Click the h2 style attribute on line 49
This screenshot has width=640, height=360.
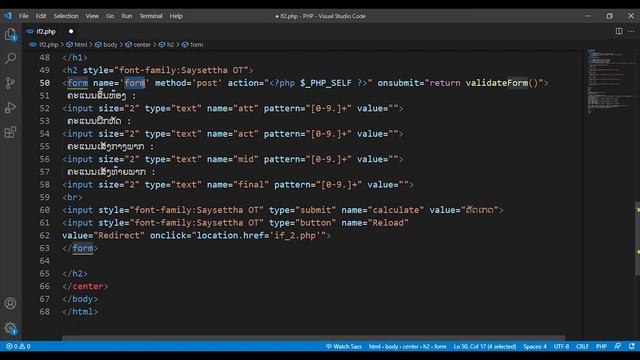[x=165, y=70]
